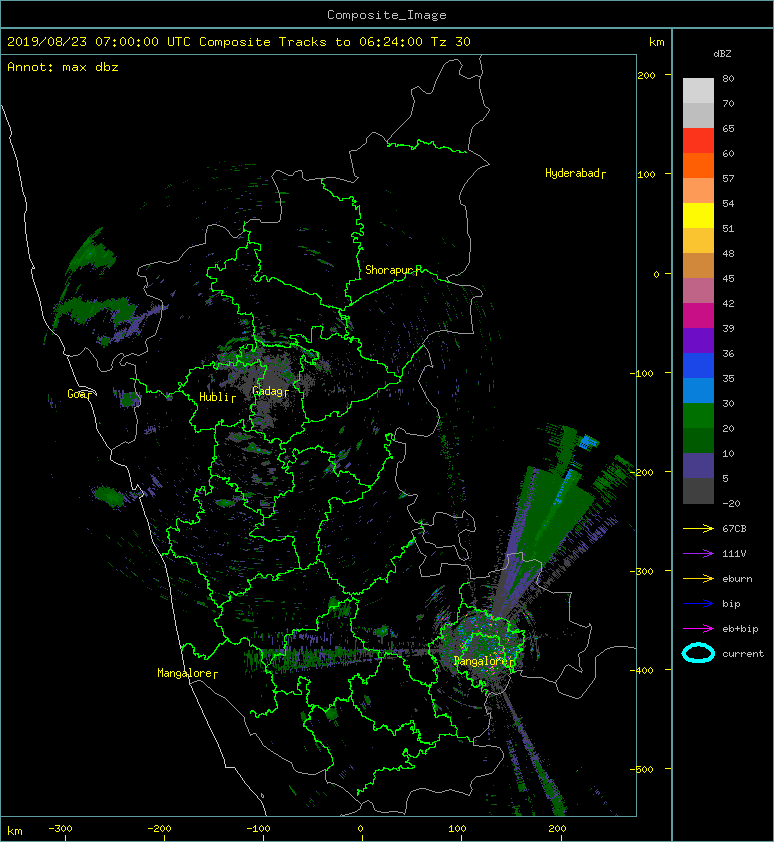Click the 0 tick on bottom axis
774x842 pixels.
coord(360,829)
